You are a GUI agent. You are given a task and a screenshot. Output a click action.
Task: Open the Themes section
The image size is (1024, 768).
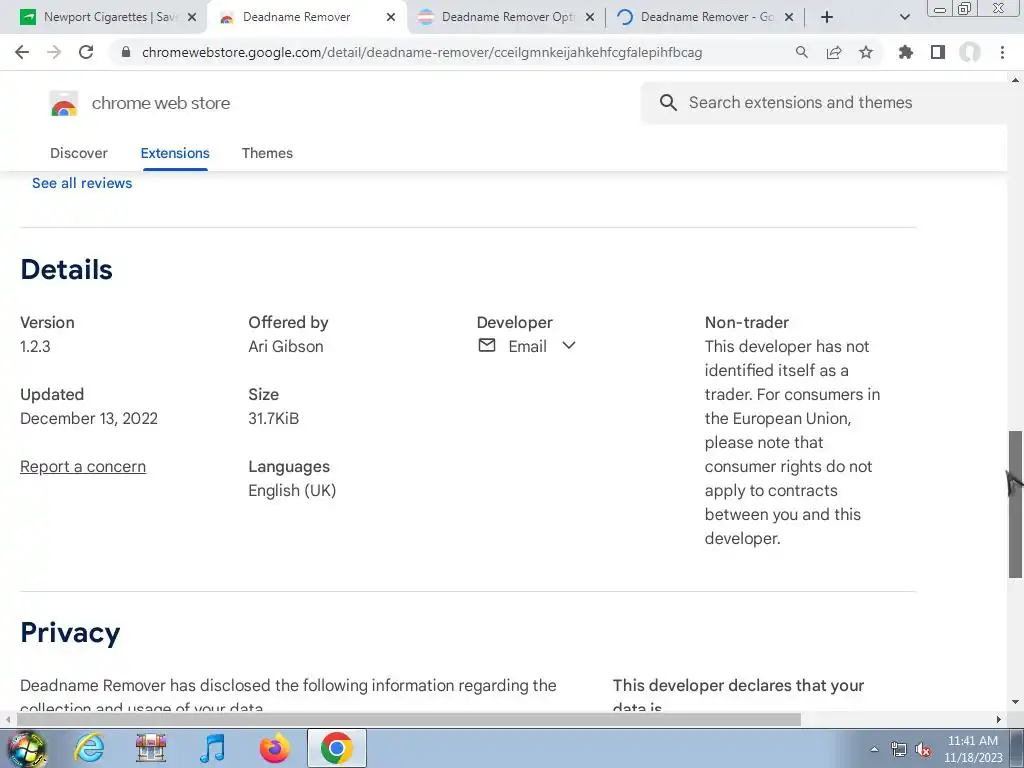[267, 153]
